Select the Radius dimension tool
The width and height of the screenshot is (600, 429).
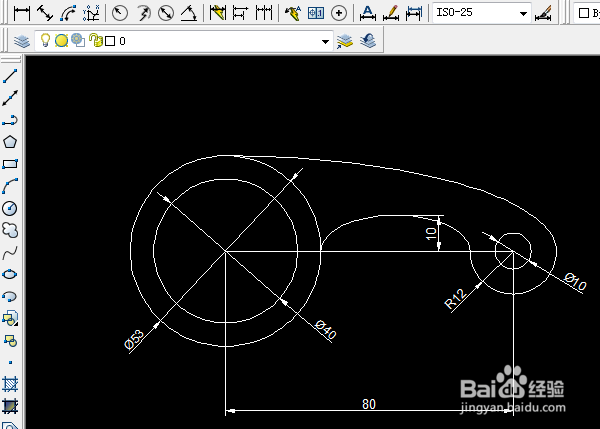pos(120,13)
